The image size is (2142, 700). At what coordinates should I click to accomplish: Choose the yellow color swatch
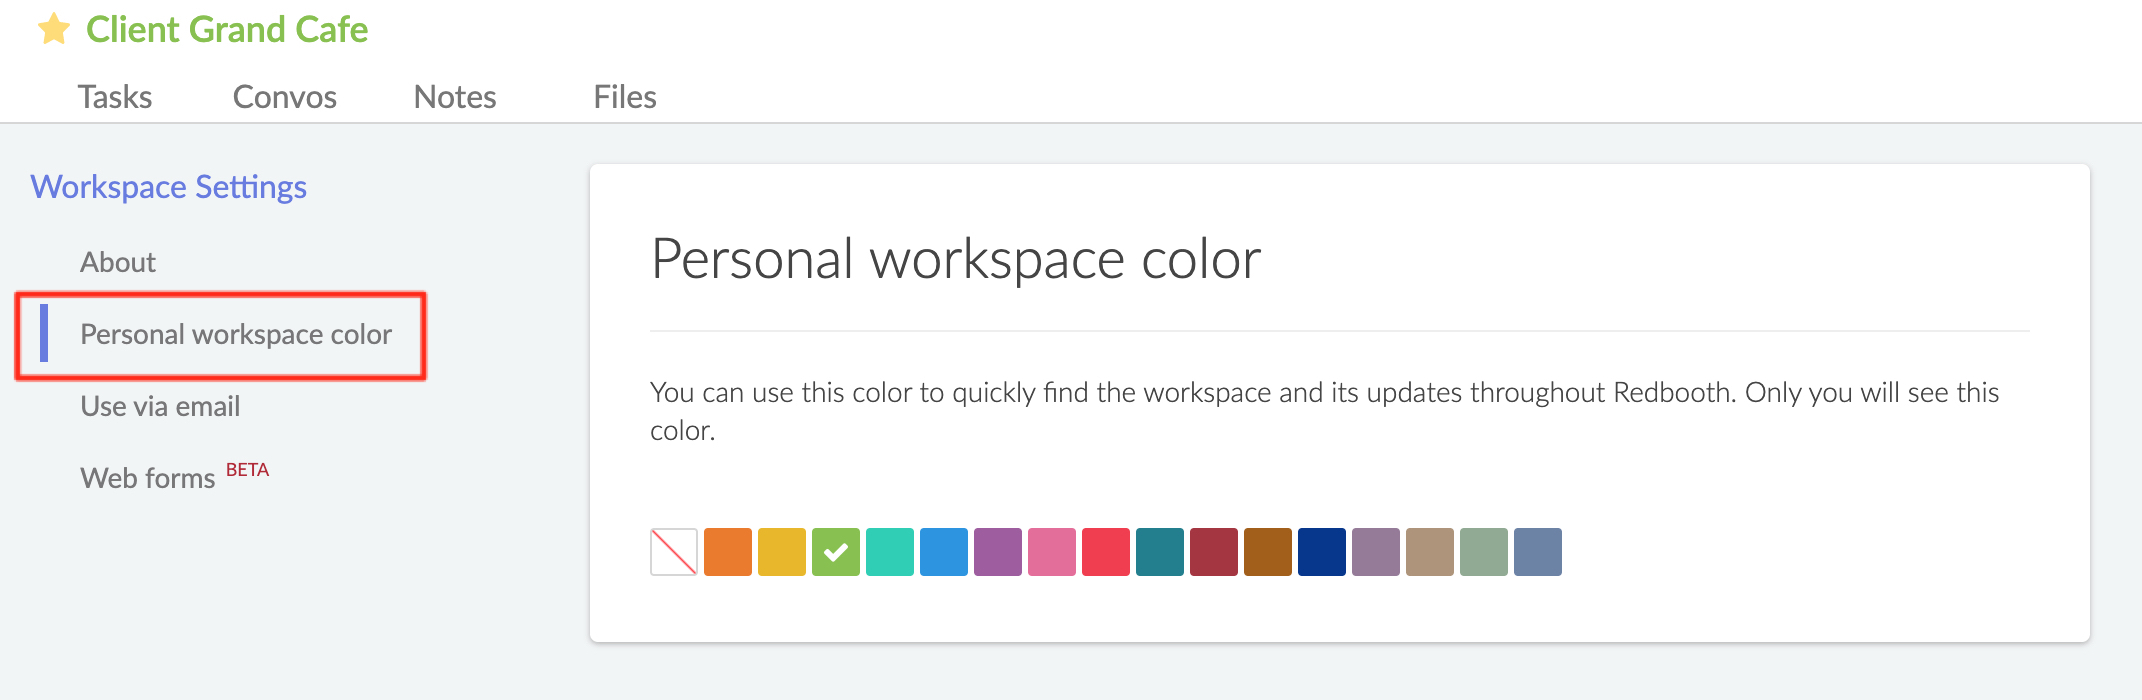pos(782,552)
